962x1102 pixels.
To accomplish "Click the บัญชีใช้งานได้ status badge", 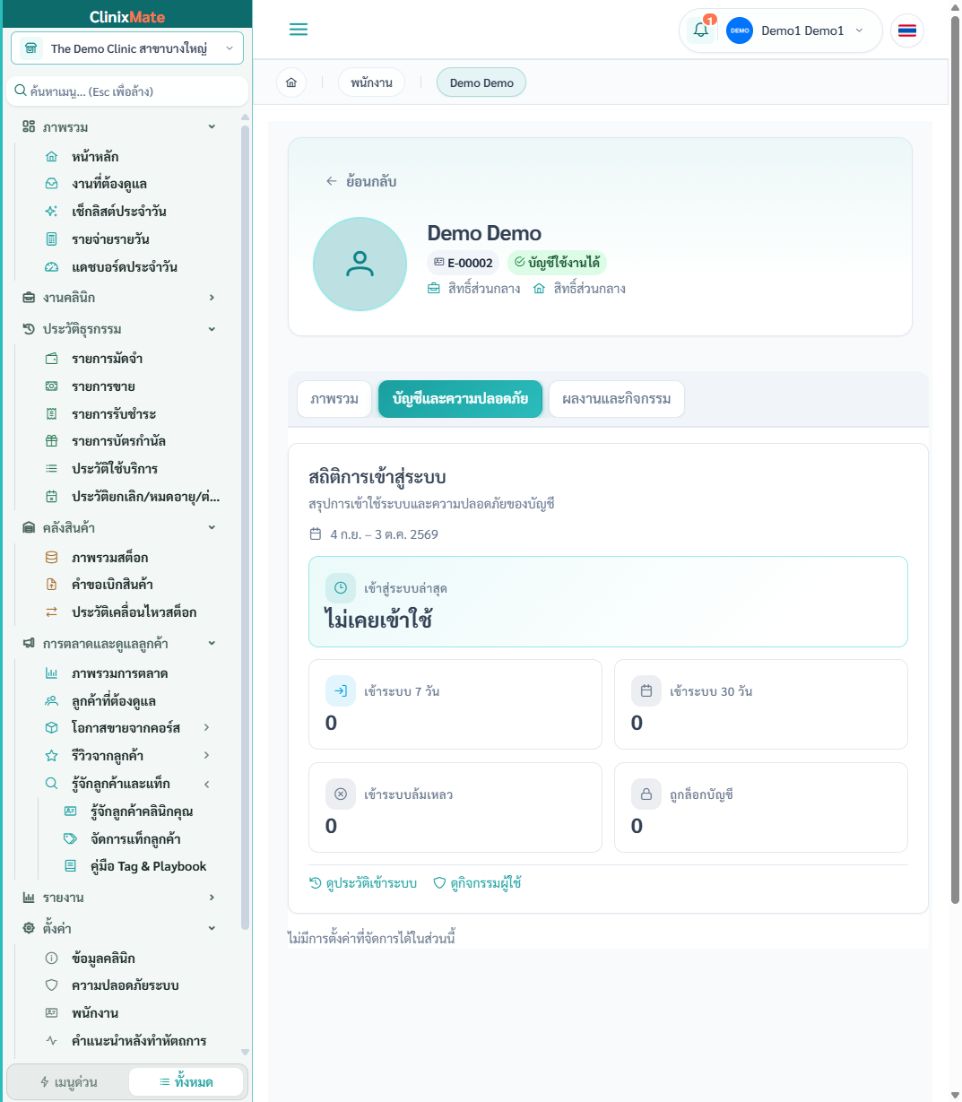I will click(x=557, y=263).
